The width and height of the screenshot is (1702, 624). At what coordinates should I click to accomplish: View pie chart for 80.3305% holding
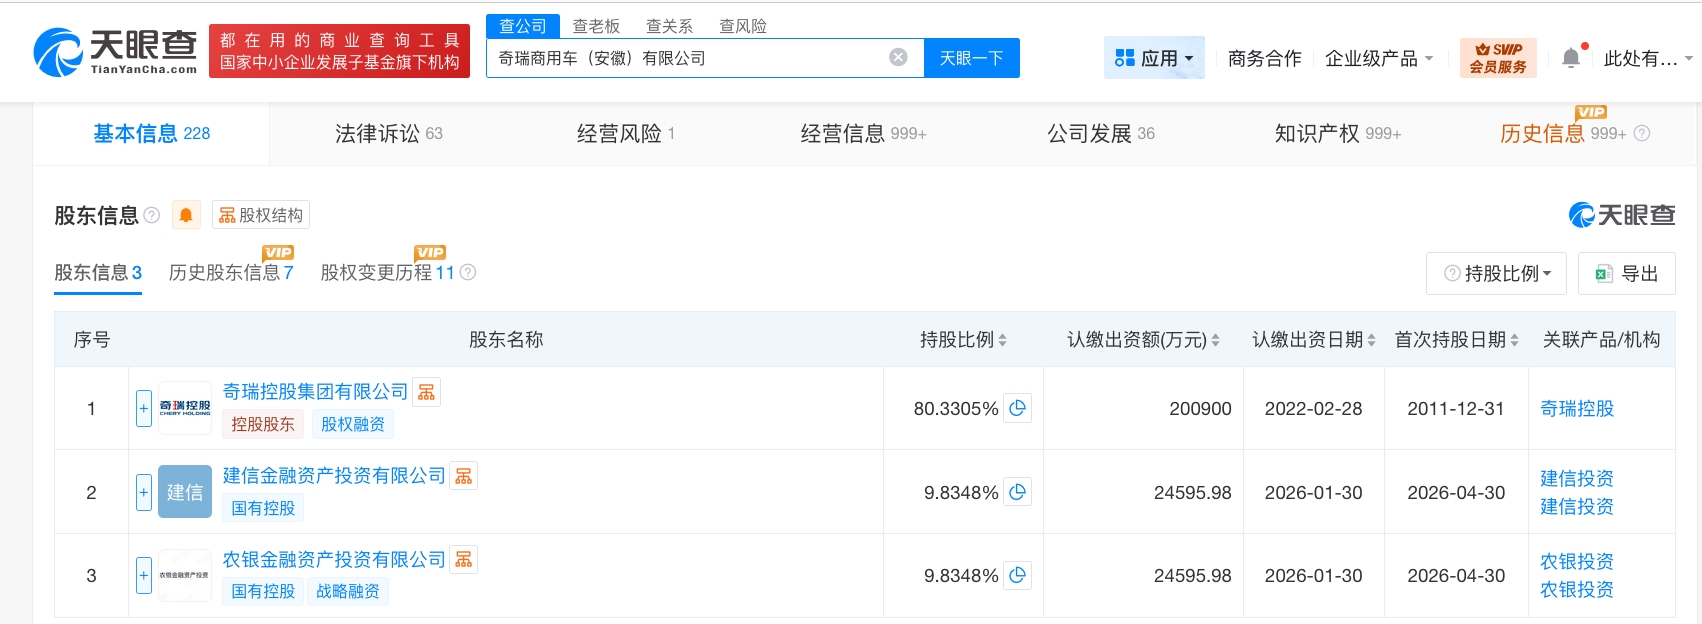point(1018,408)
